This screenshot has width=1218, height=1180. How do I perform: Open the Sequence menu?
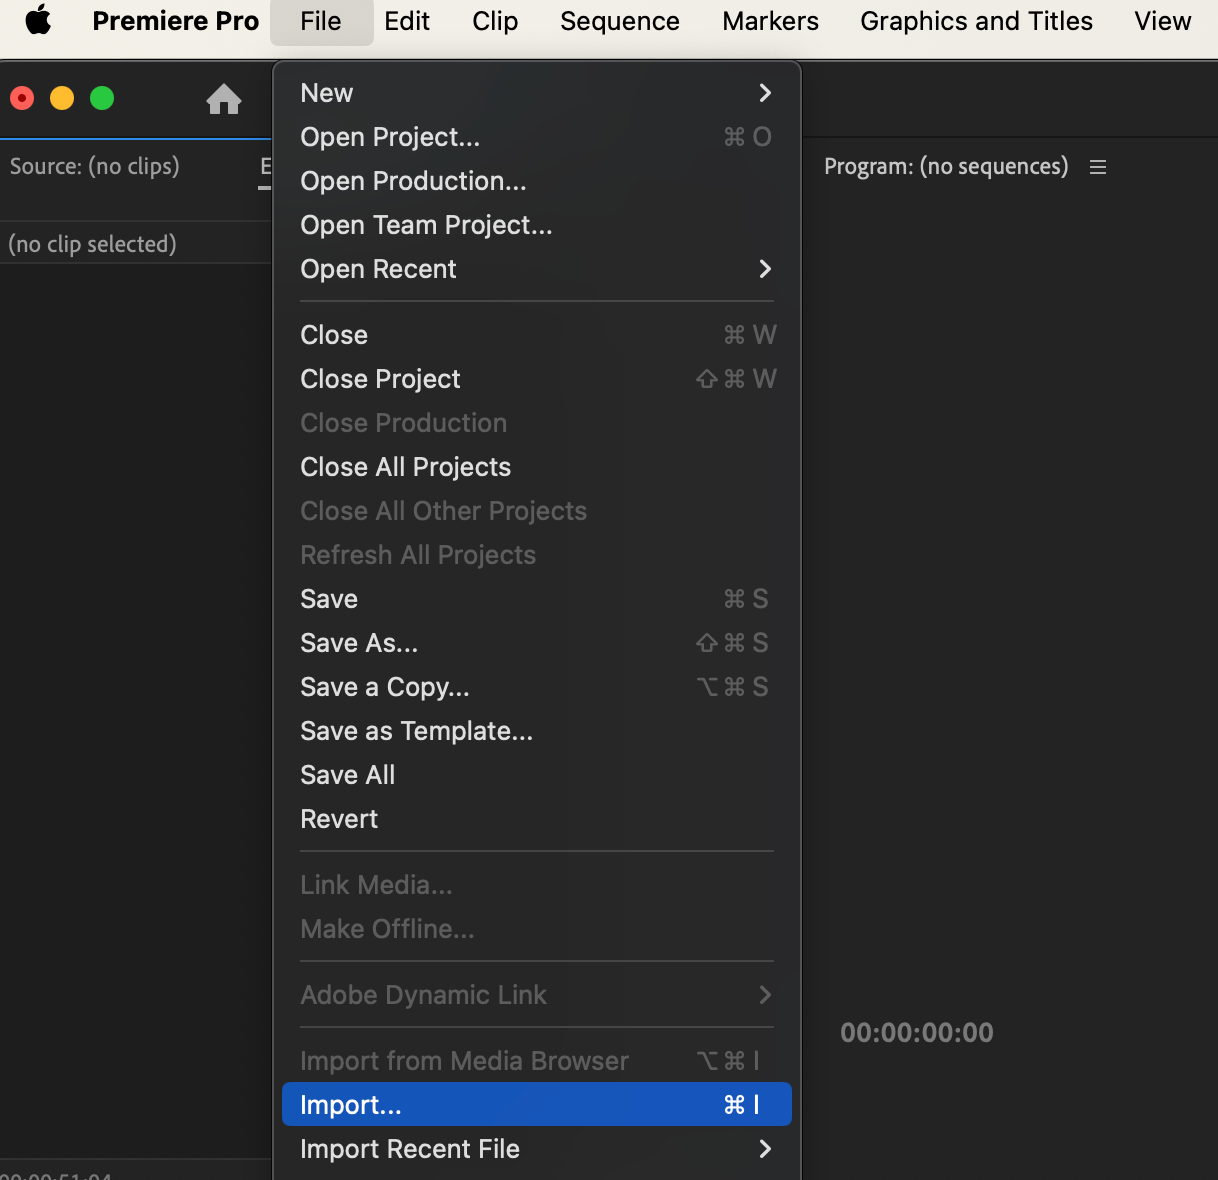(620, 21)
